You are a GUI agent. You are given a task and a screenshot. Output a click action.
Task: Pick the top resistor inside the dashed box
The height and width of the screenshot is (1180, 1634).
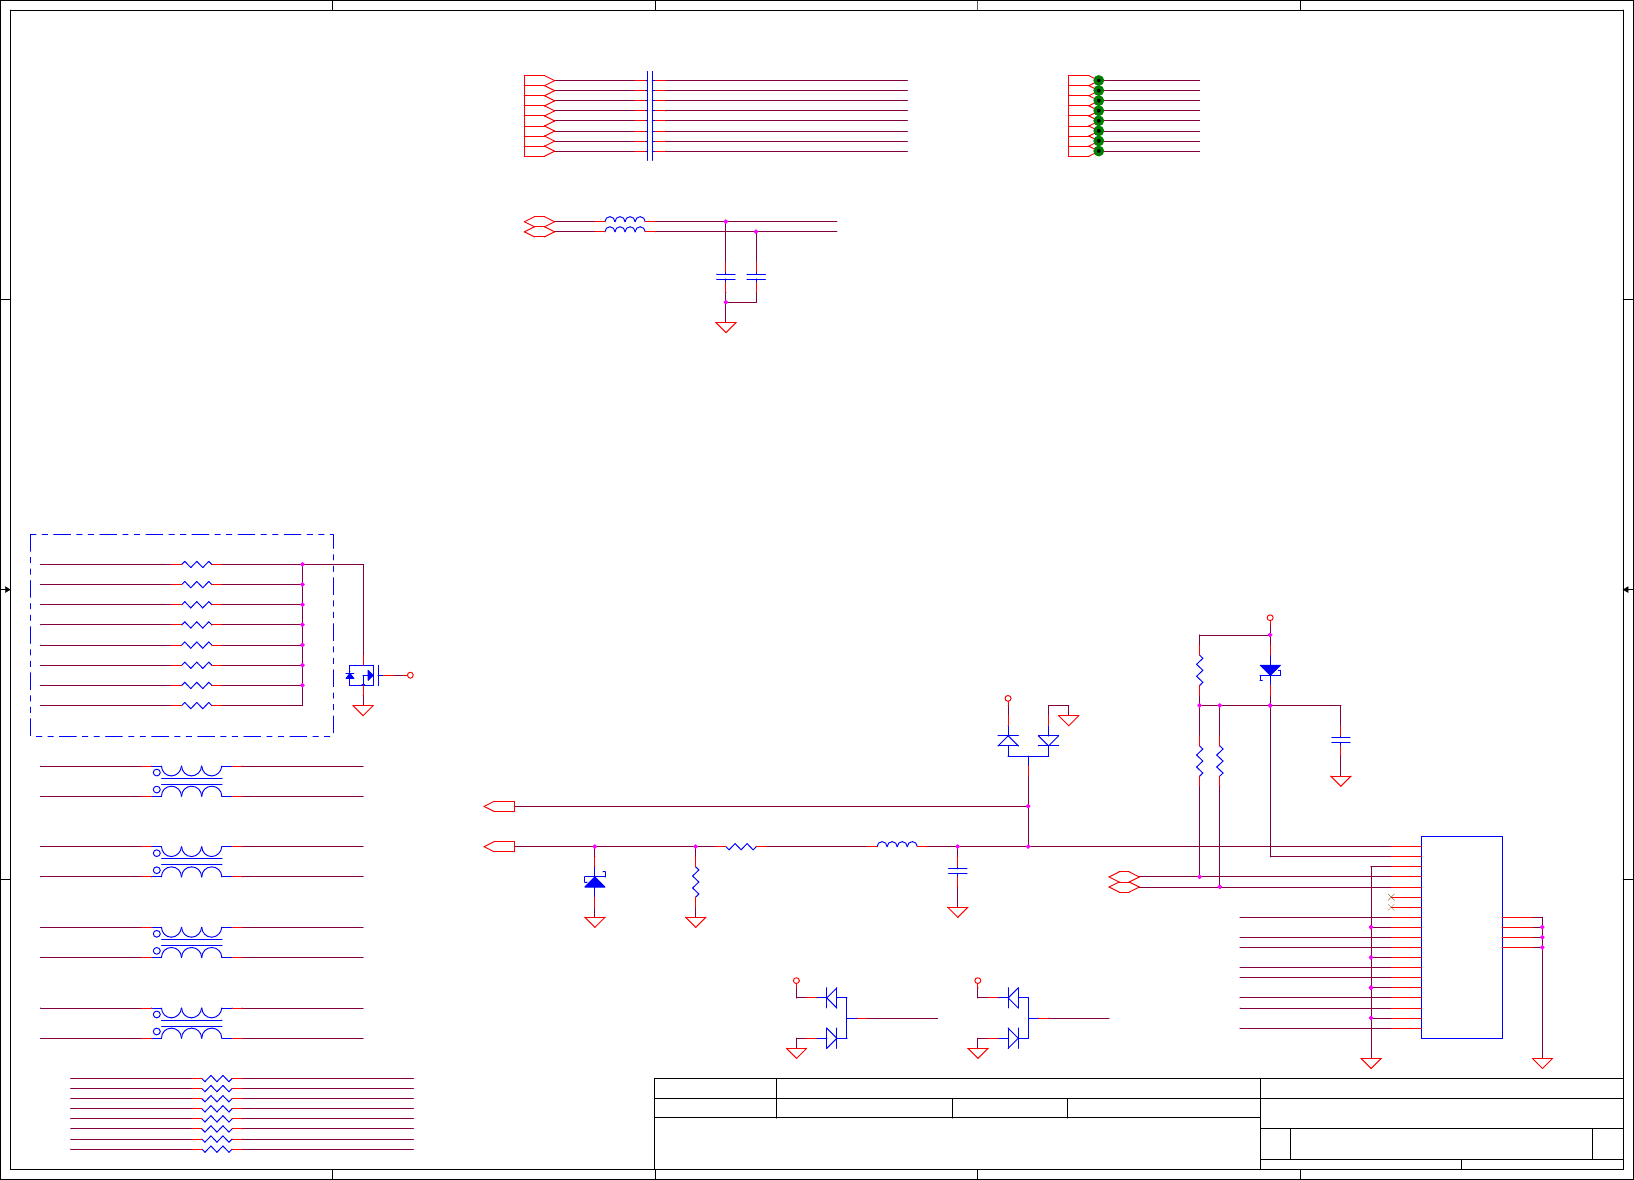(x=197, y=564)
